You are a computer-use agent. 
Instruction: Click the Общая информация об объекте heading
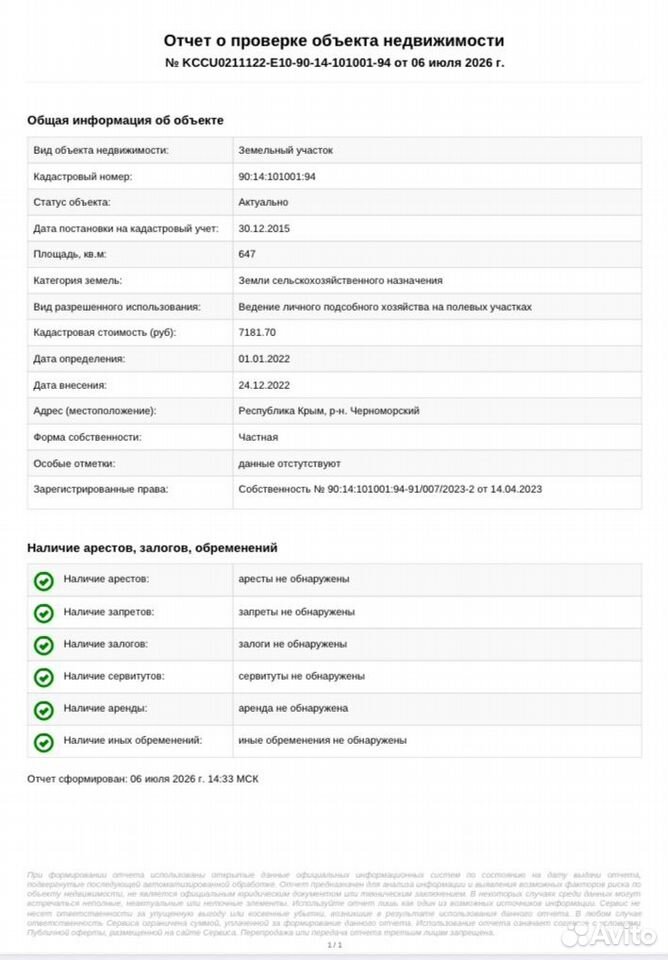[125, 120]
